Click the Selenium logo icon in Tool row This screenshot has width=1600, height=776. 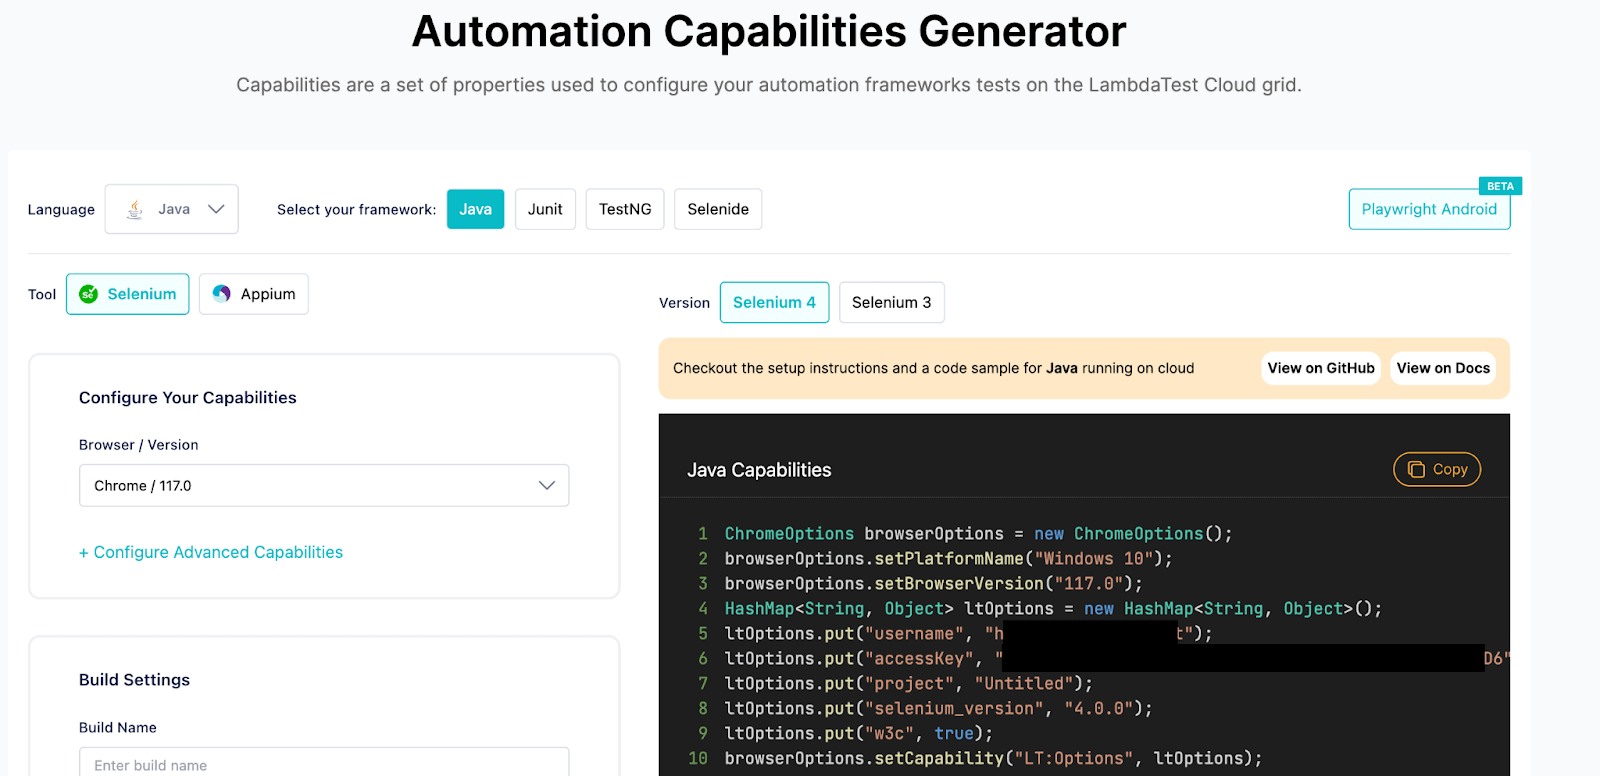coord(89,294)
